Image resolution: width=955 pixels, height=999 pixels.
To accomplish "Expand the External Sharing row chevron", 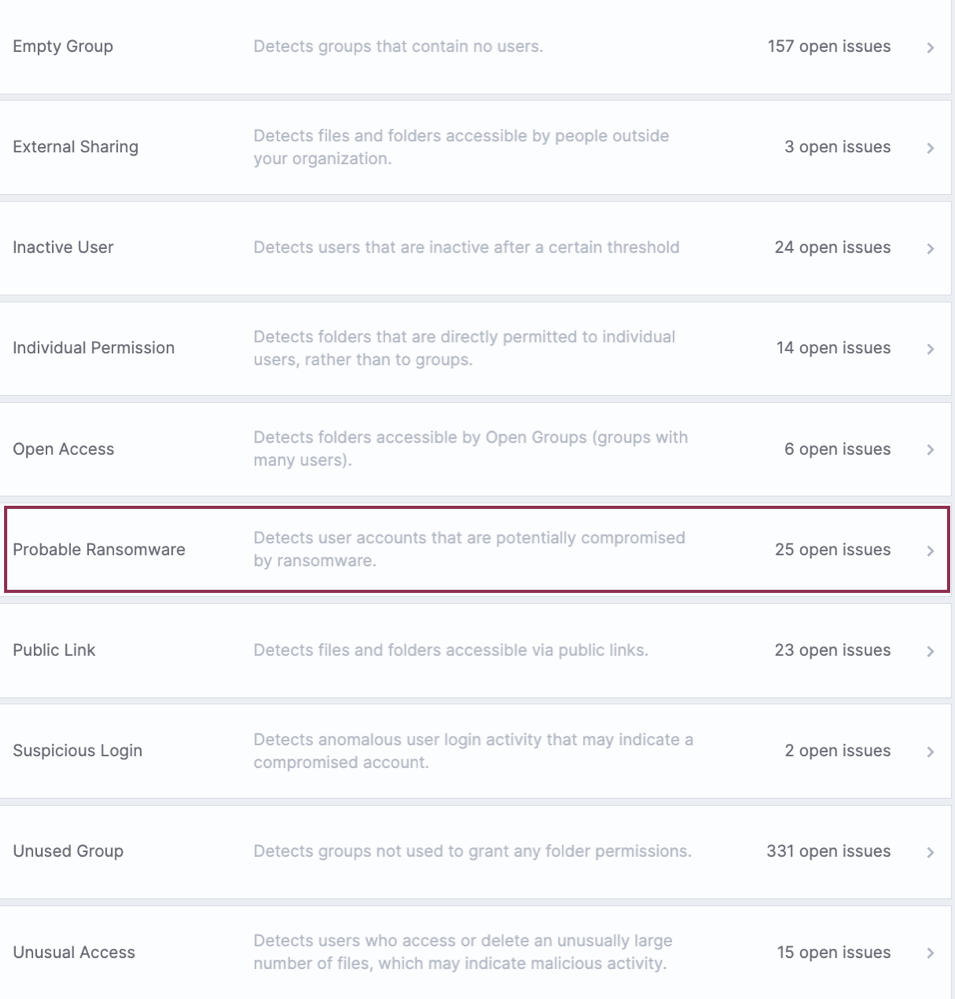I will 930,147.
